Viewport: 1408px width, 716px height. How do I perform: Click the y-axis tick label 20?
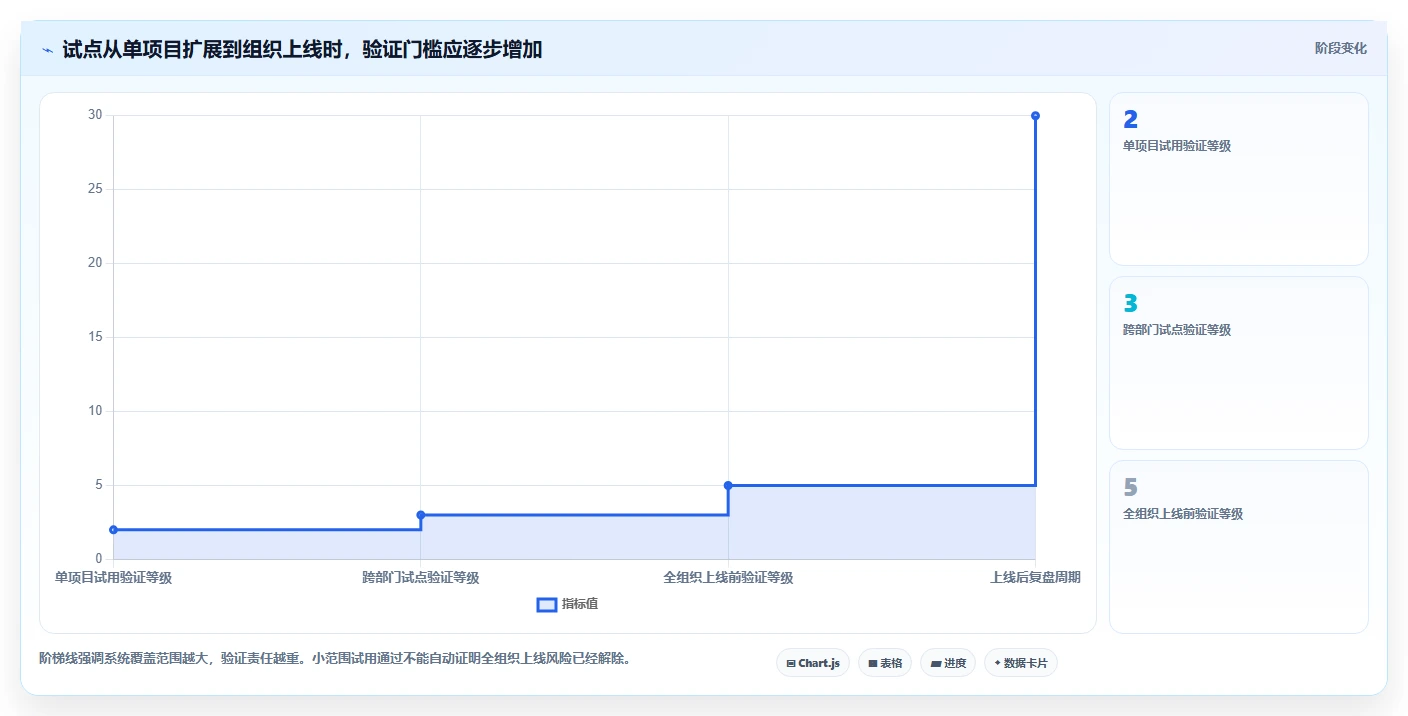(95, 263)
